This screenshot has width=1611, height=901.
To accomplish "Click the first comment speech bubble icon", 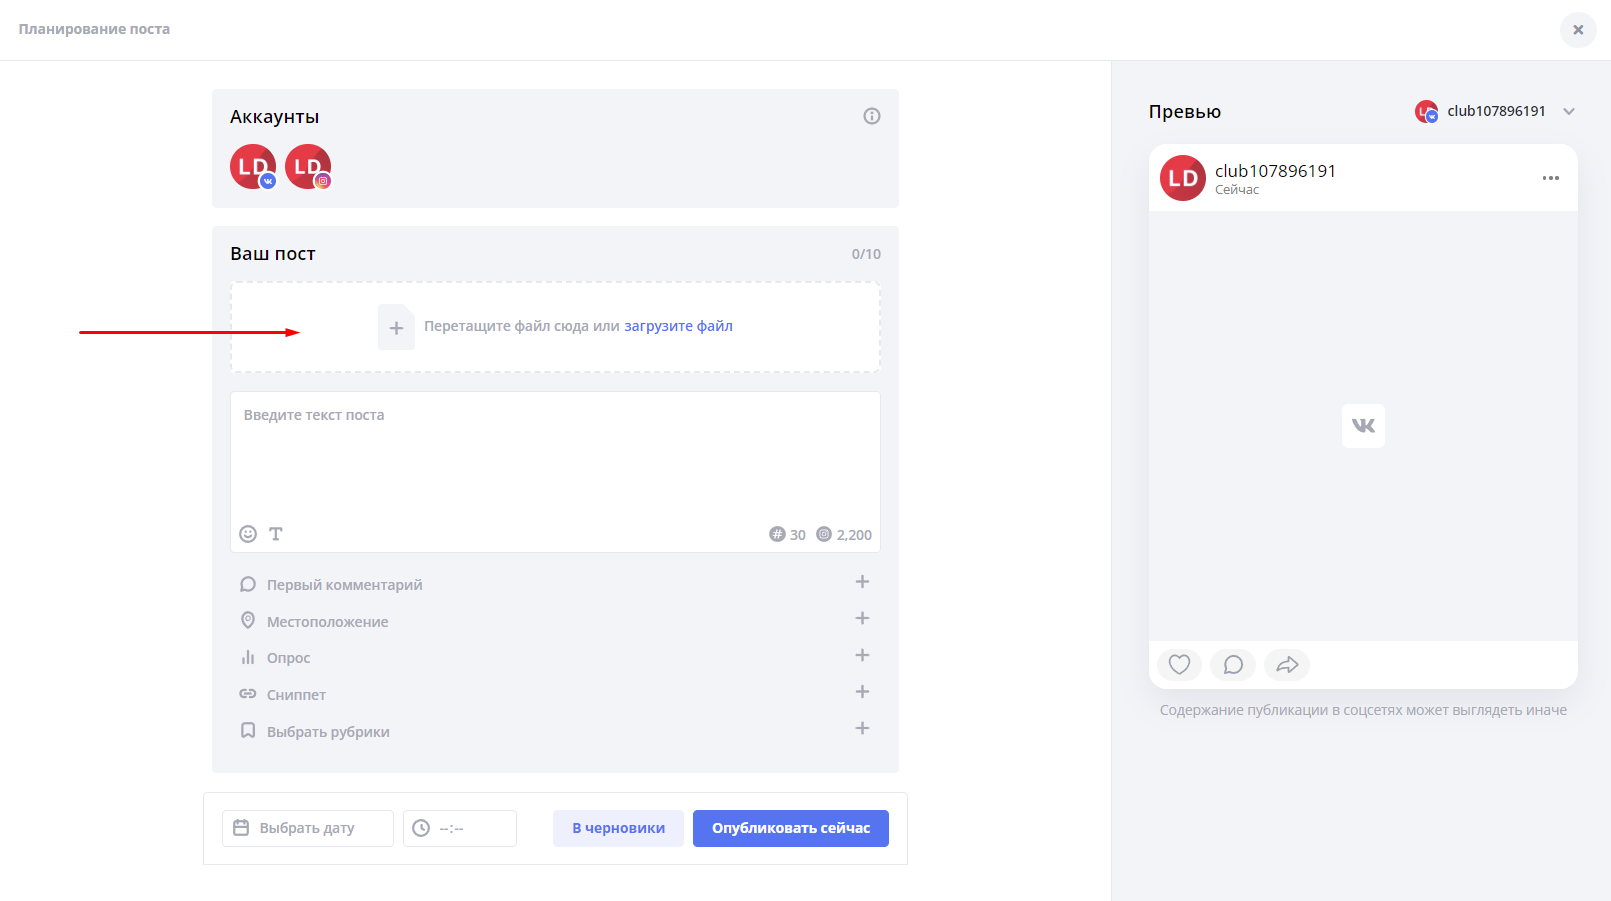I will click(x=248, y=584).
